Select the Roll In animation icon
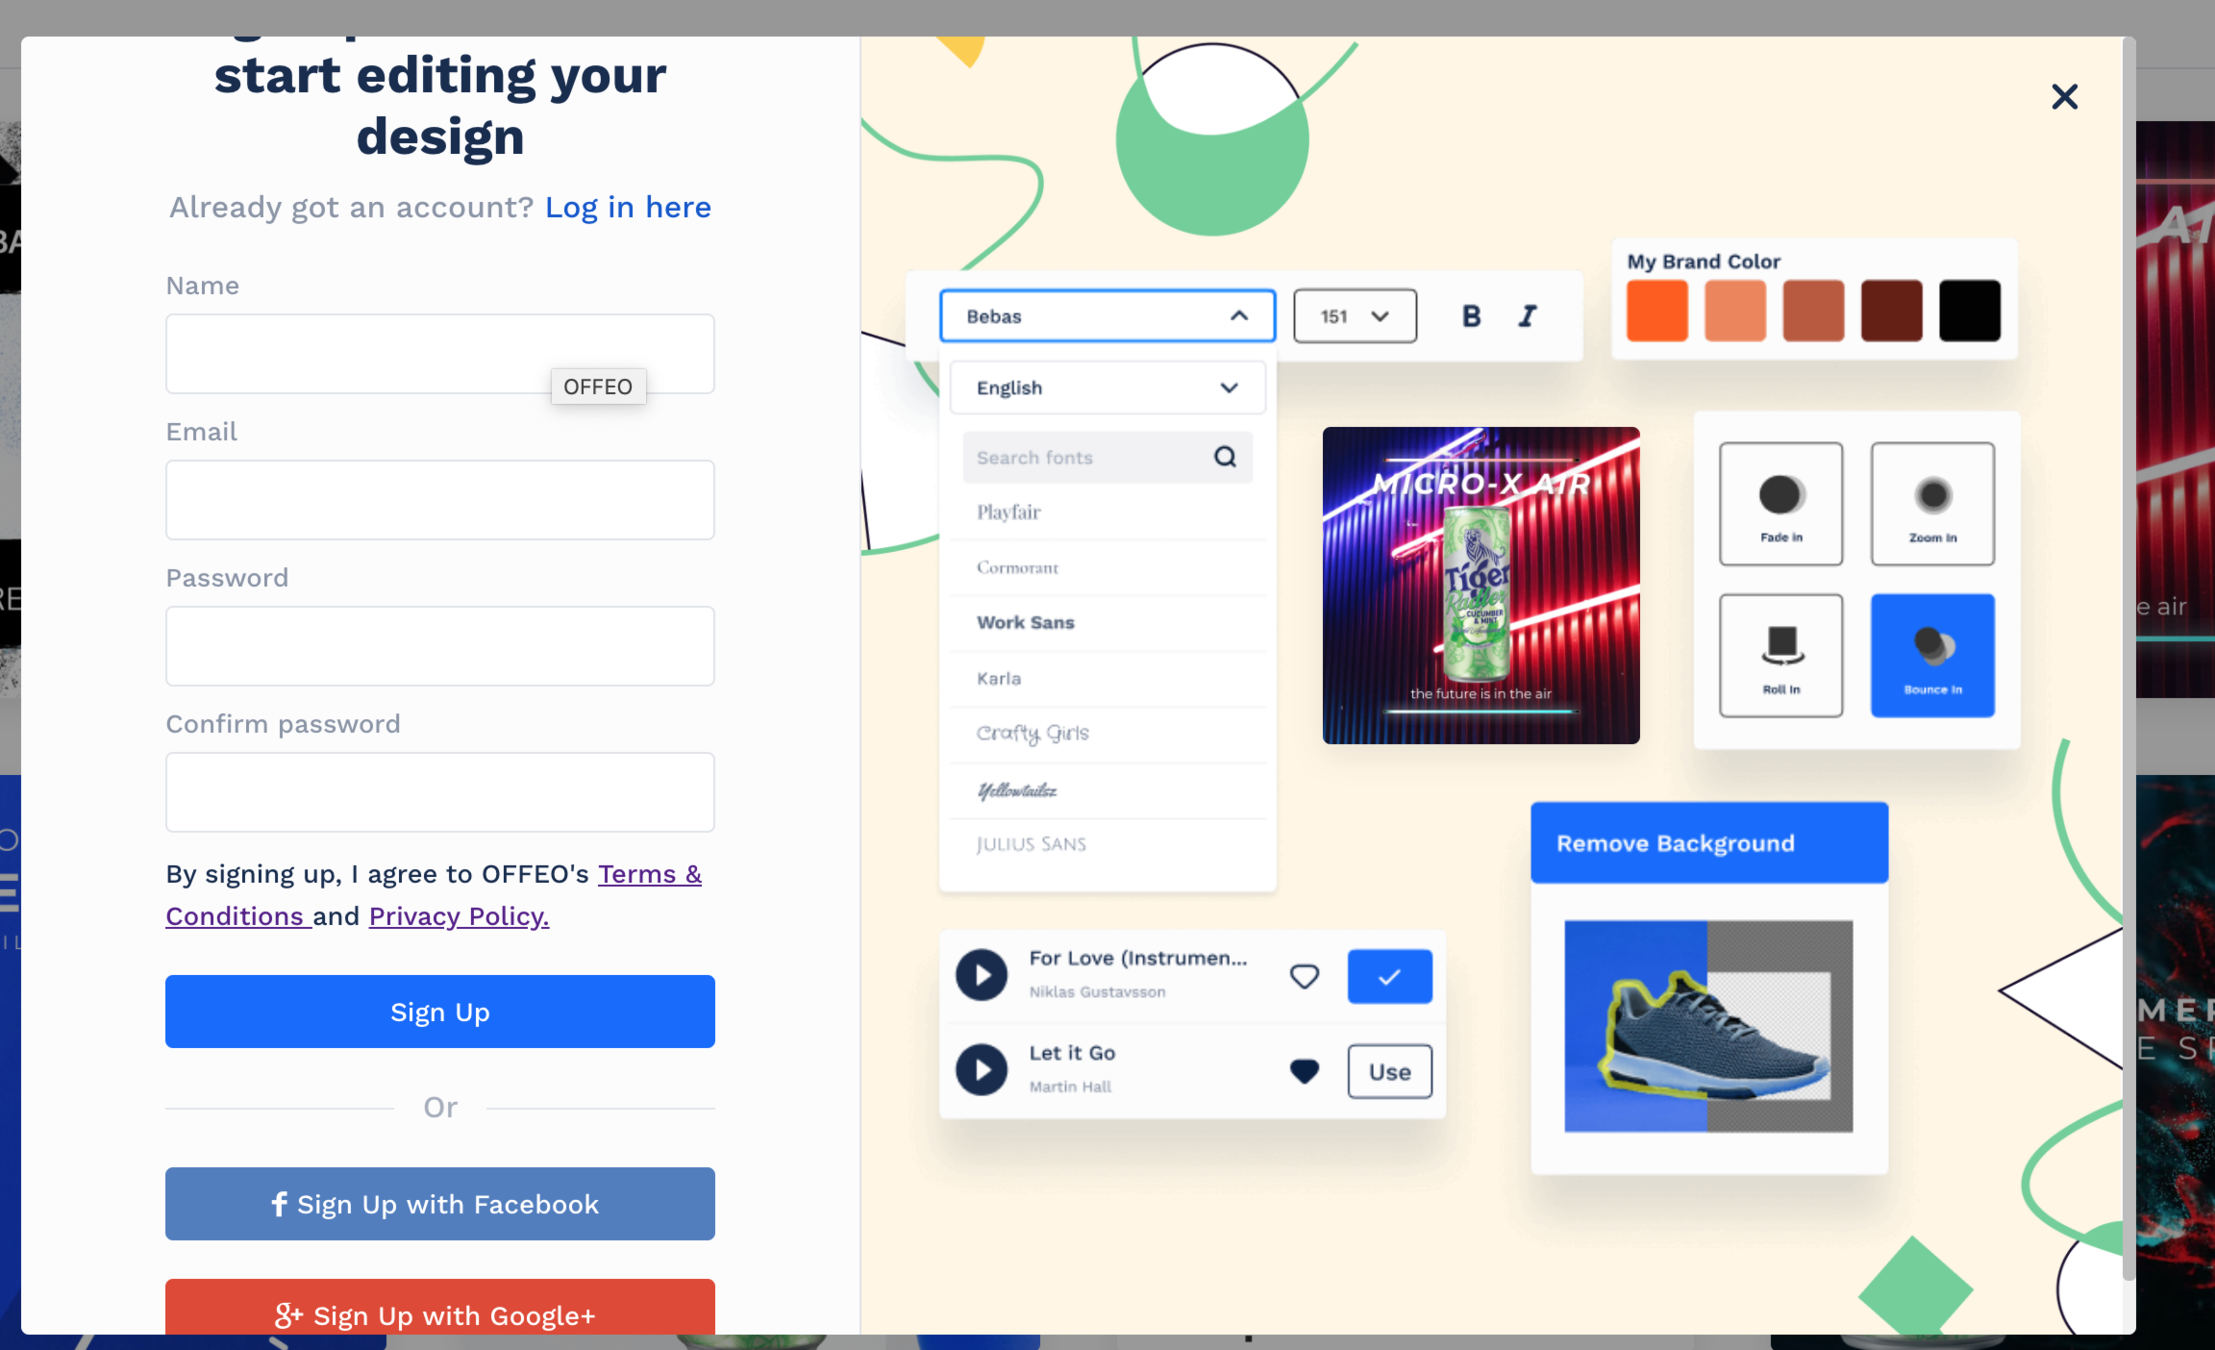The height and width of the screenshot is (1350, 2215). (x=1780, y=654)
